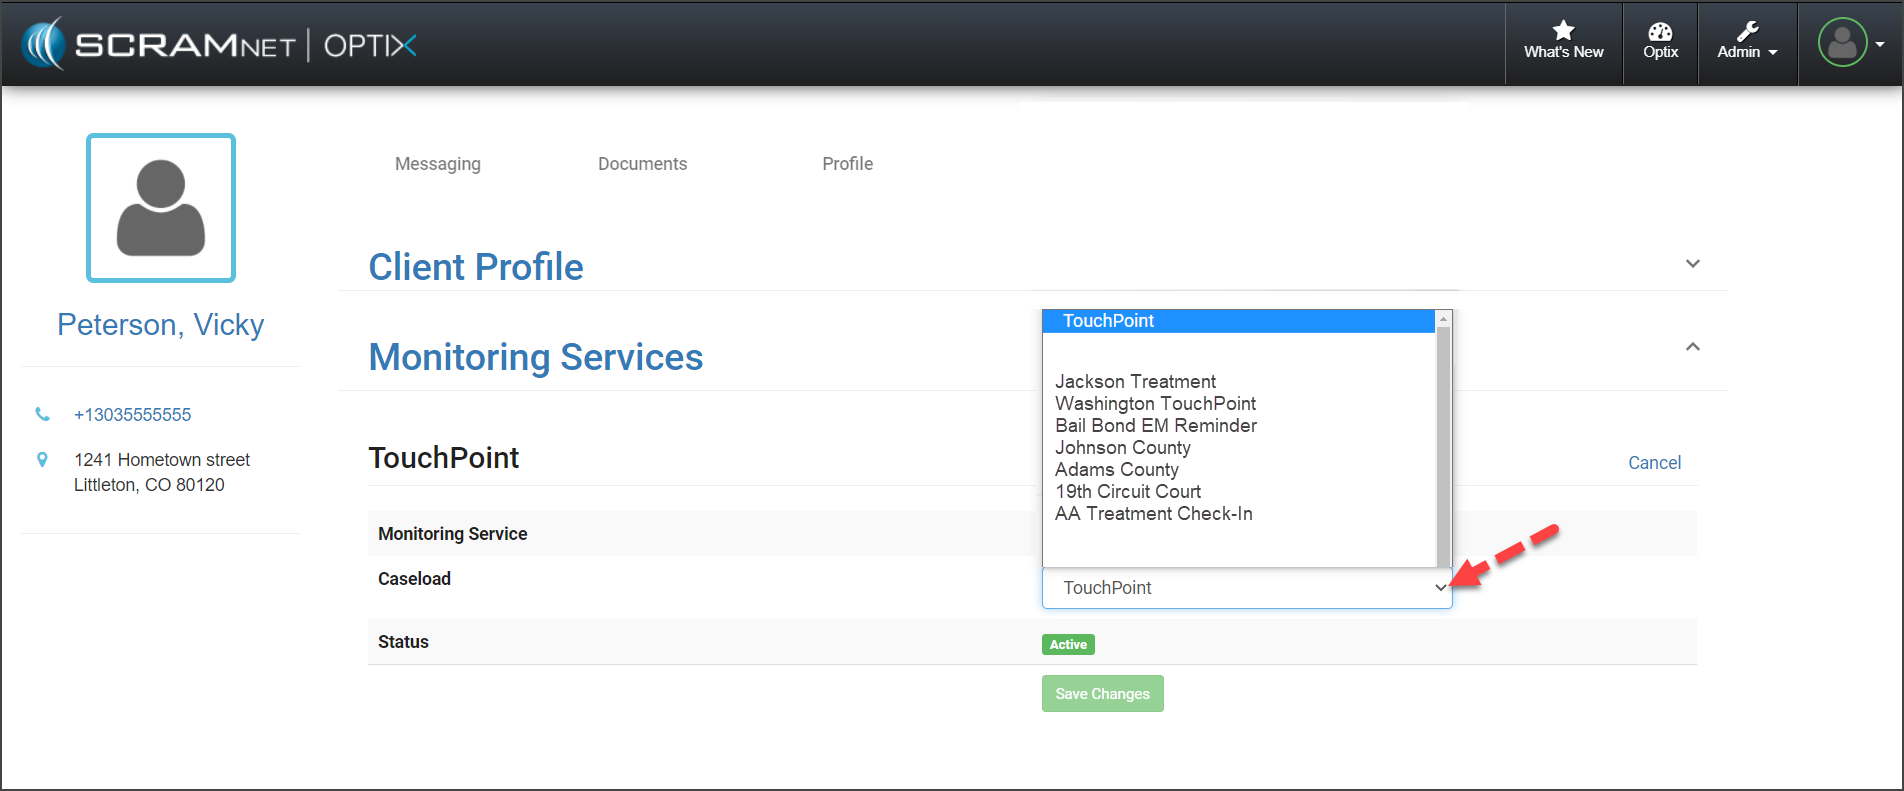Click the client profile photo placeholder
The width and height of the screenshot is (1904, 791).
(161, 208)
